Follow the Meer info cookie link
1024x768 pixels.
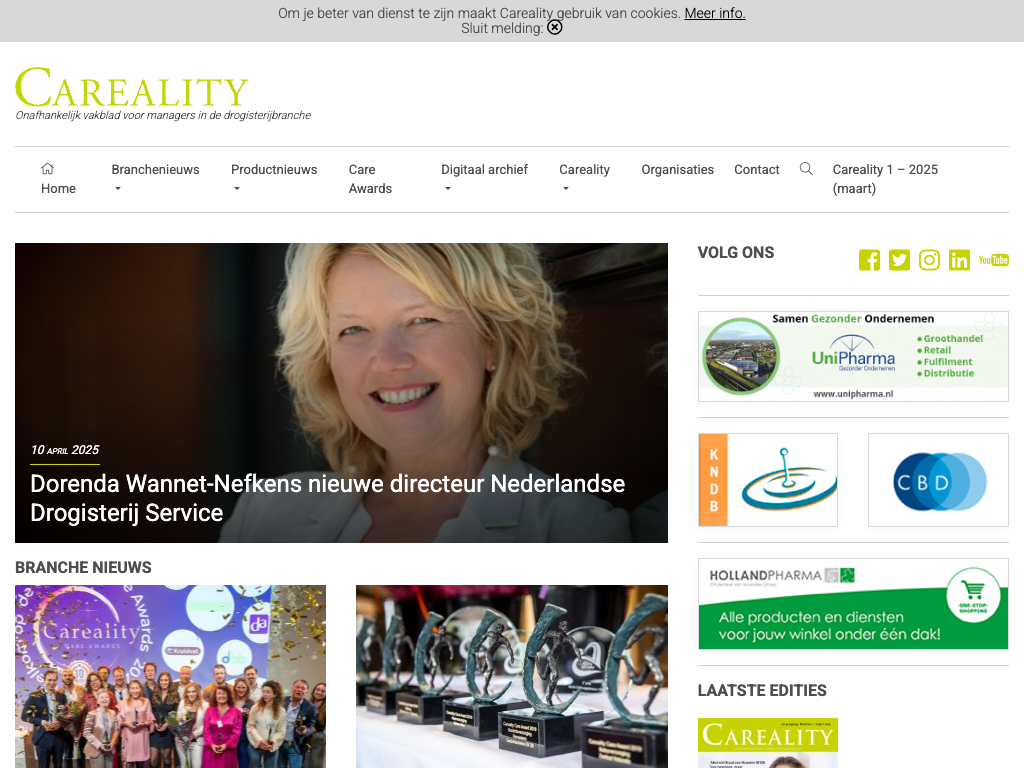[714, 13]
